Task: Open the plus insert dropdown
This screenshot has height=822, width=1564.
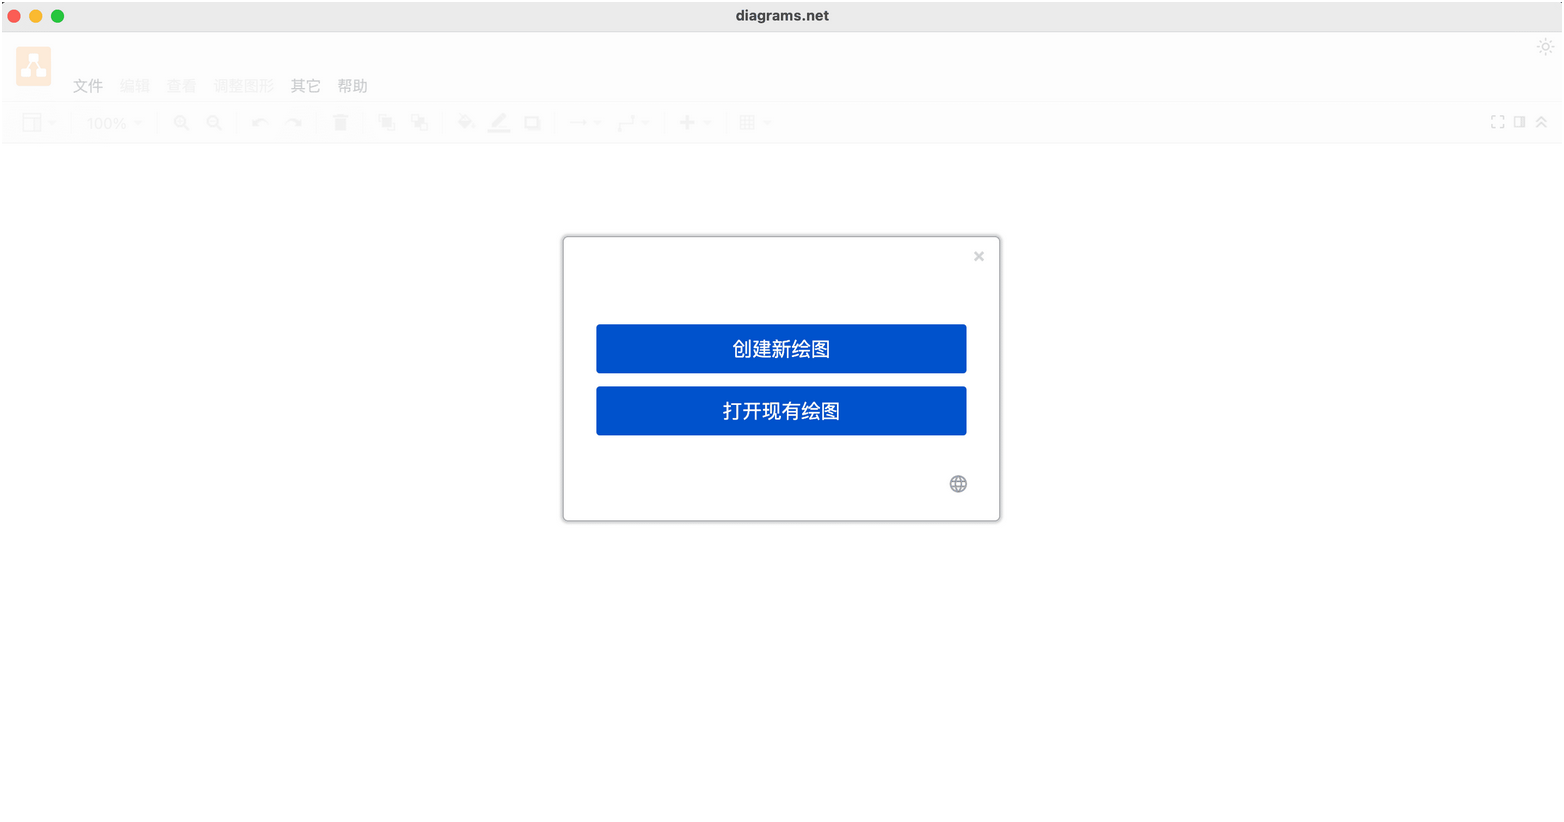Action: pos(695,123)
